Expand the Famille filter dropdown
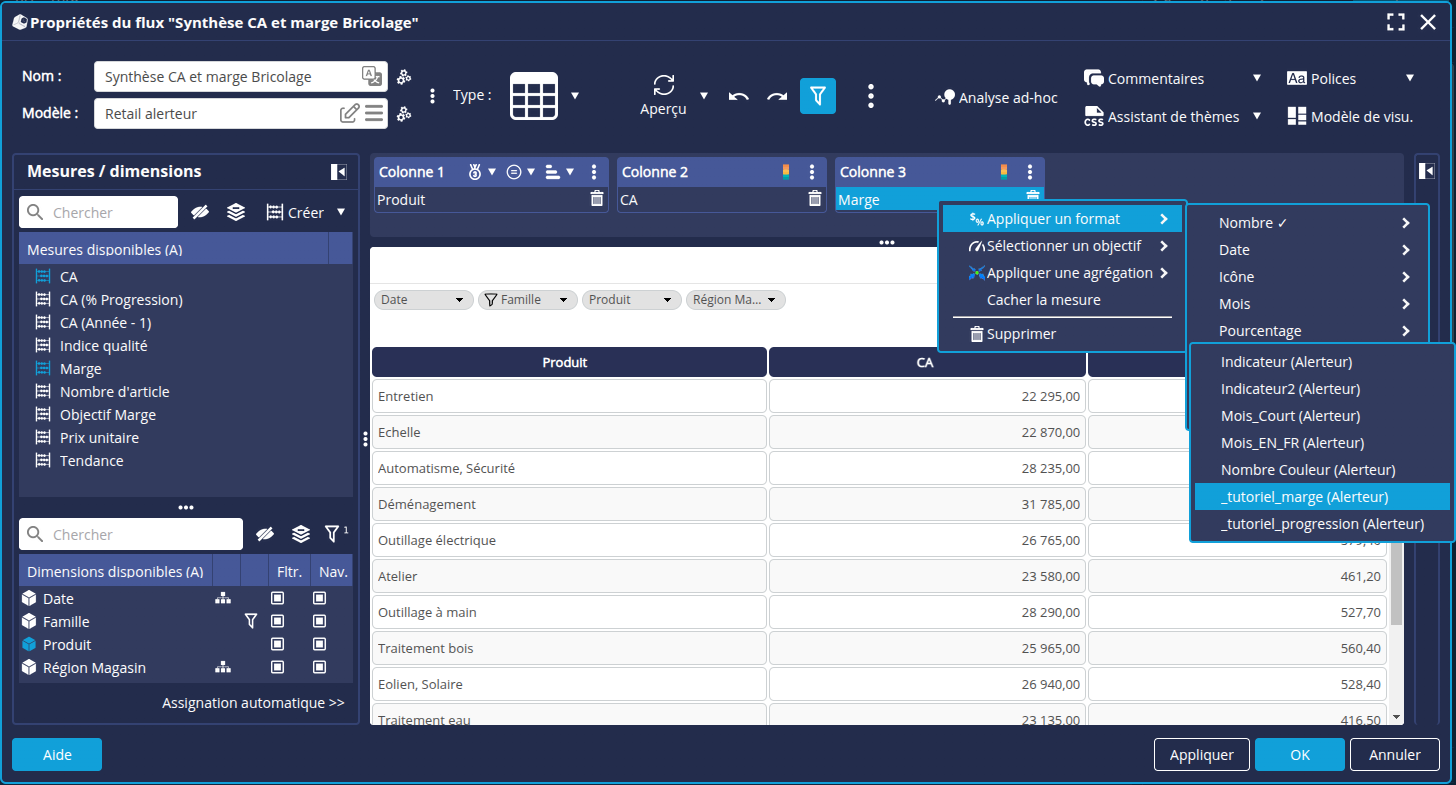This screenshot has height=785, width=1456. [x=563, y=299]
